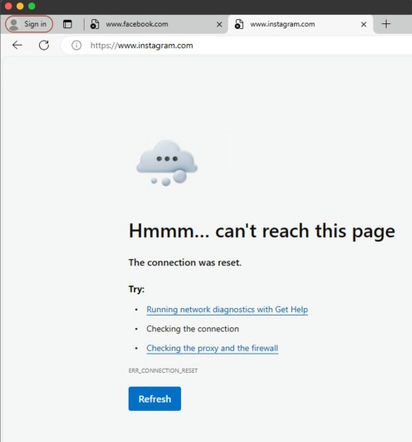This screenshot has height=442, width=412.
Task: Click the Checking the connection text
Action: point(193,329)
